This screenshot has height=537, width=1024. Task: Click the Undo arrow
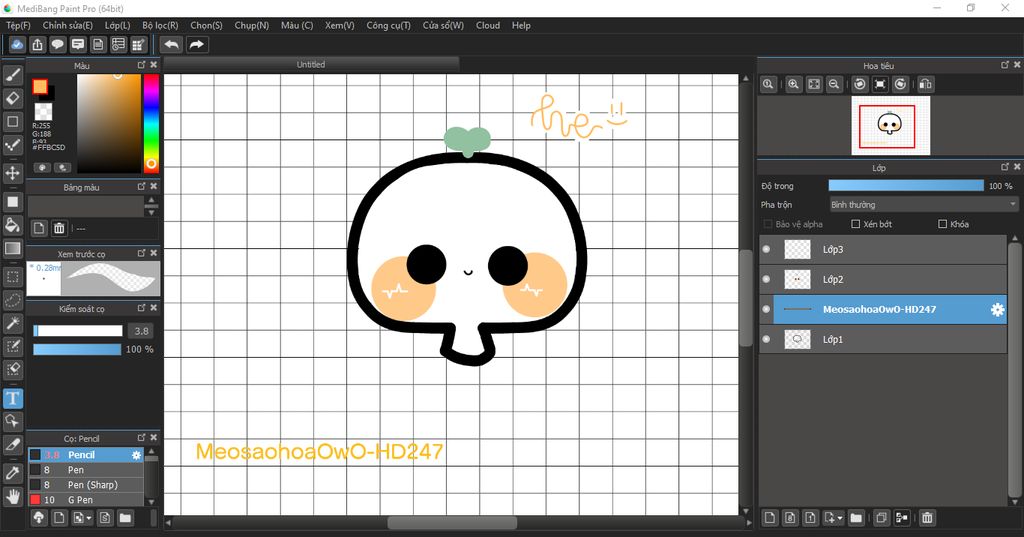(x=171, y=44)
